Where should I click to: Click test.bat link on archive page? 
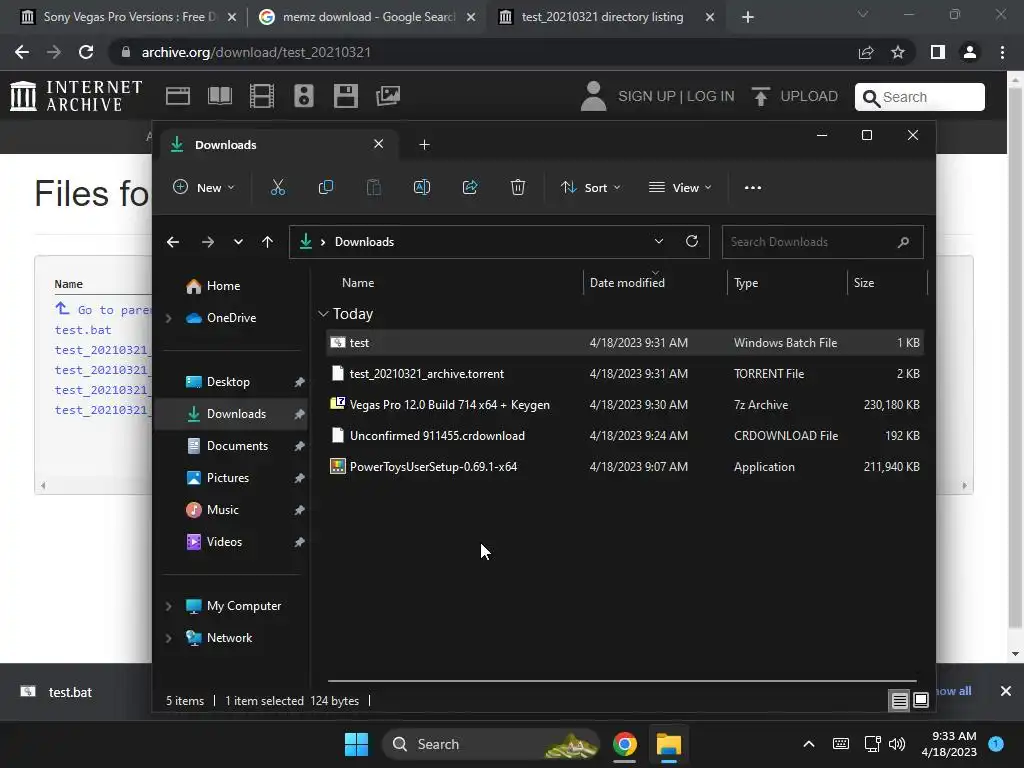pyautogui.click(x=83, y=330)
